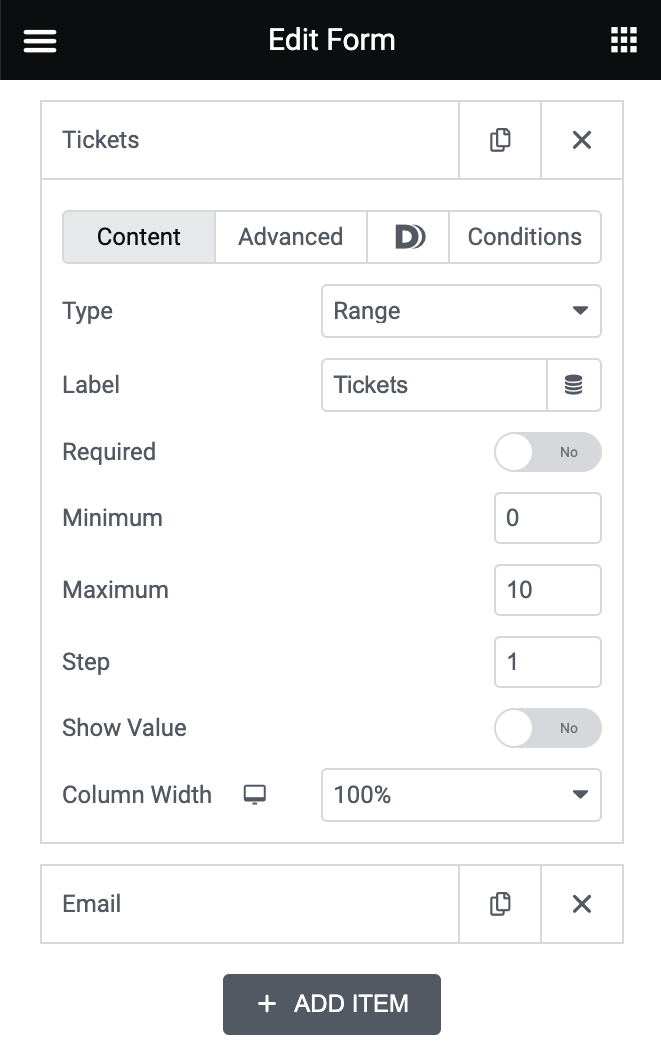Open the Conditions tab
The height and width of the screenshot is (1064, 661).
click(x=524, y=237)
